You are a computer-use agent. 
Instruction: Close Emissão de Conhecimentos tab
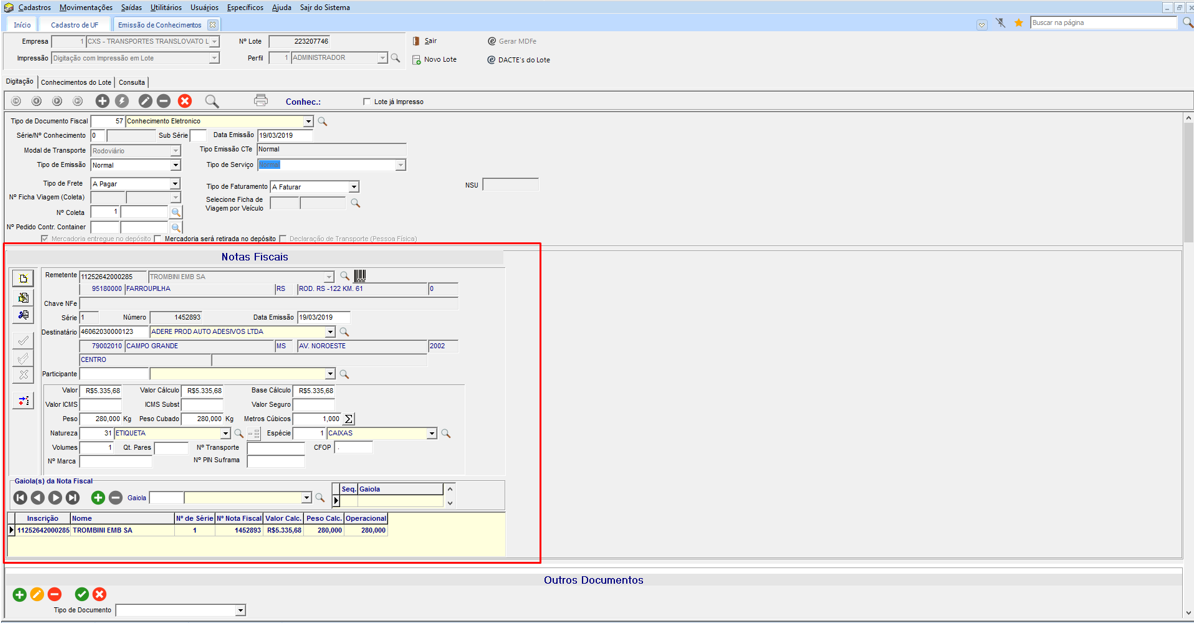[x=212, y=25]
